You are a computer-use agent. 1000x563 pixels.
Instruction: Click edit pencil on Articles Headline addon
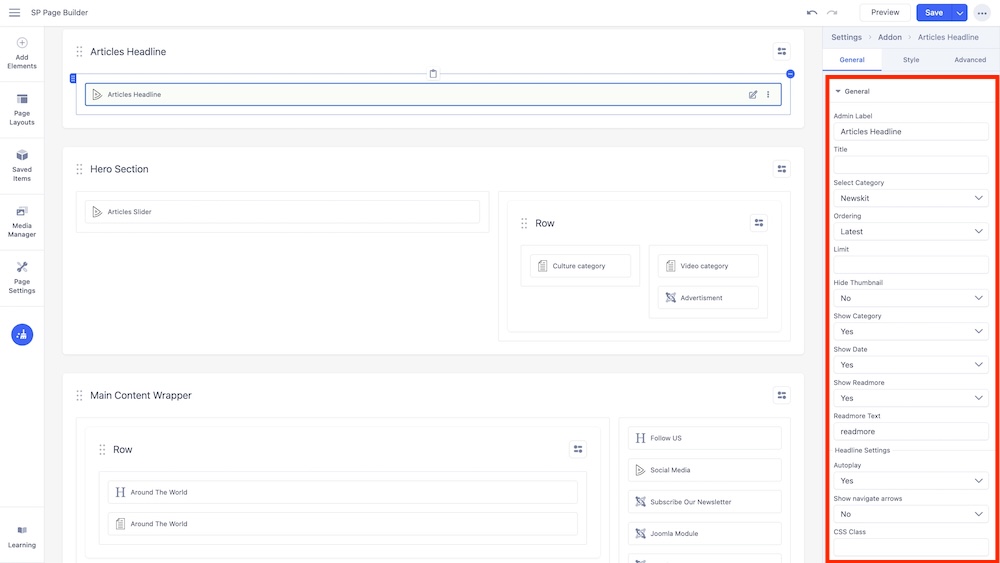753,95
